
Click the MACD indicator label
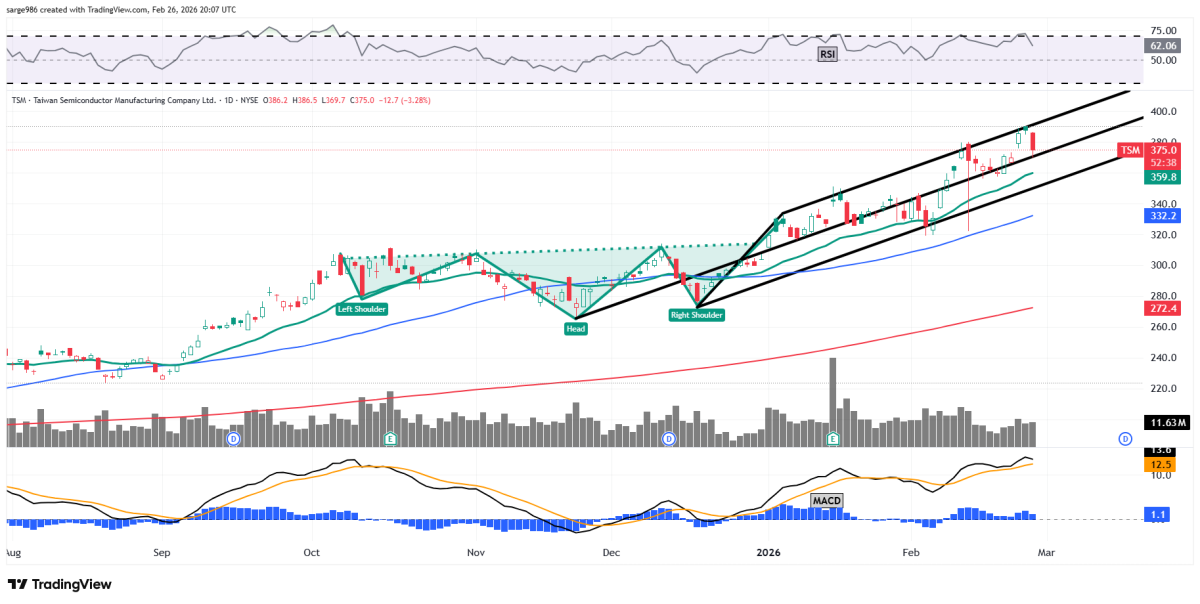tap(824, 498)
